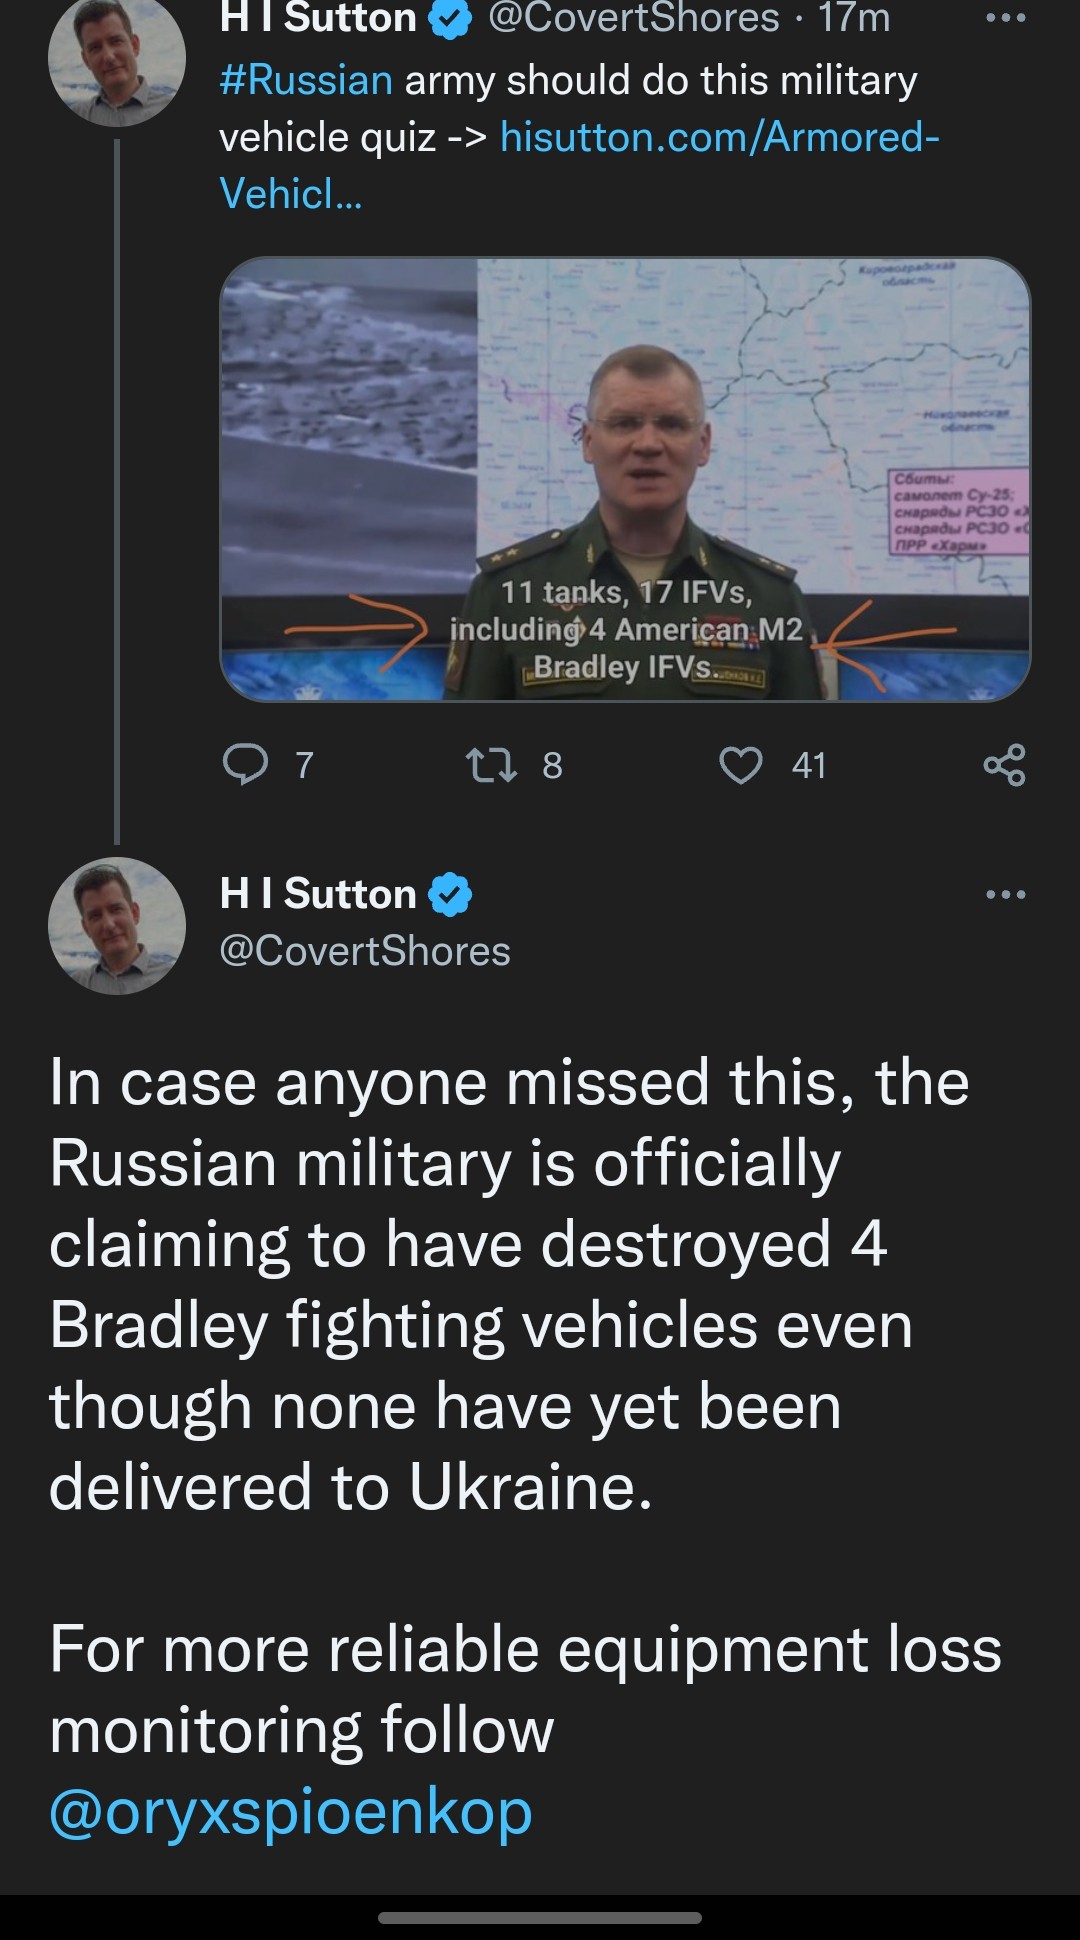Viewport: 1080px width, 1940px height.
Task: Open three-dot menu on main tweet
Action: (x=1005, y=894)
